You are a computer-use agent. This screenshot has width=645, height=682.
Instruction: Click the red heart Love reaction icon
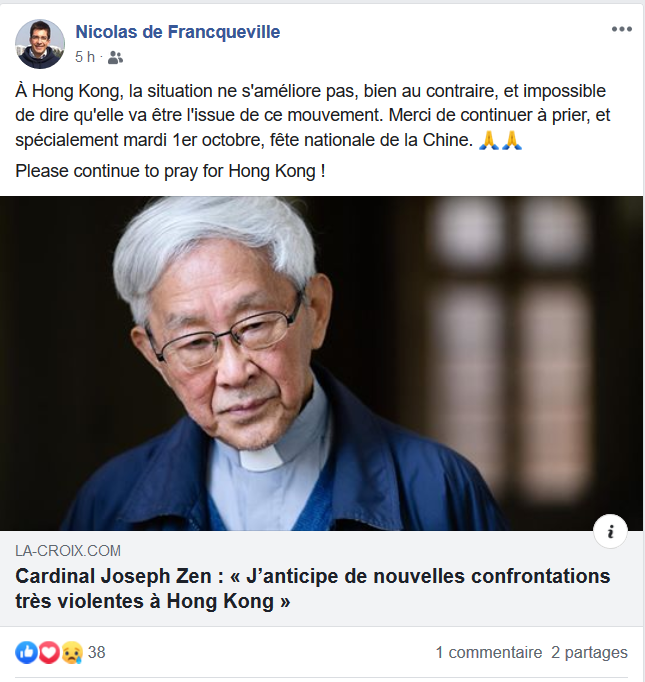(49, 652)
